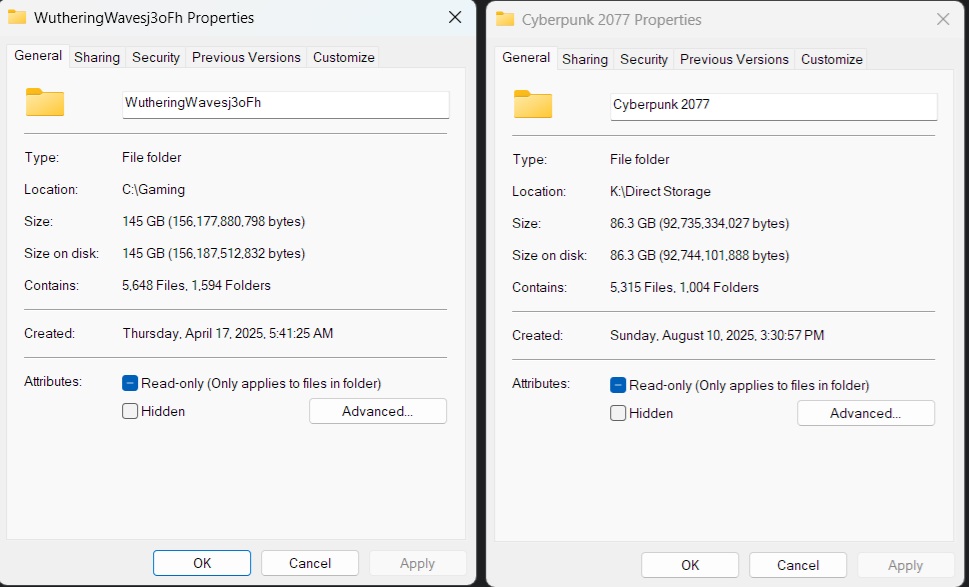Click created date Thursday, April 17, 2025

(x=193, y=334)
